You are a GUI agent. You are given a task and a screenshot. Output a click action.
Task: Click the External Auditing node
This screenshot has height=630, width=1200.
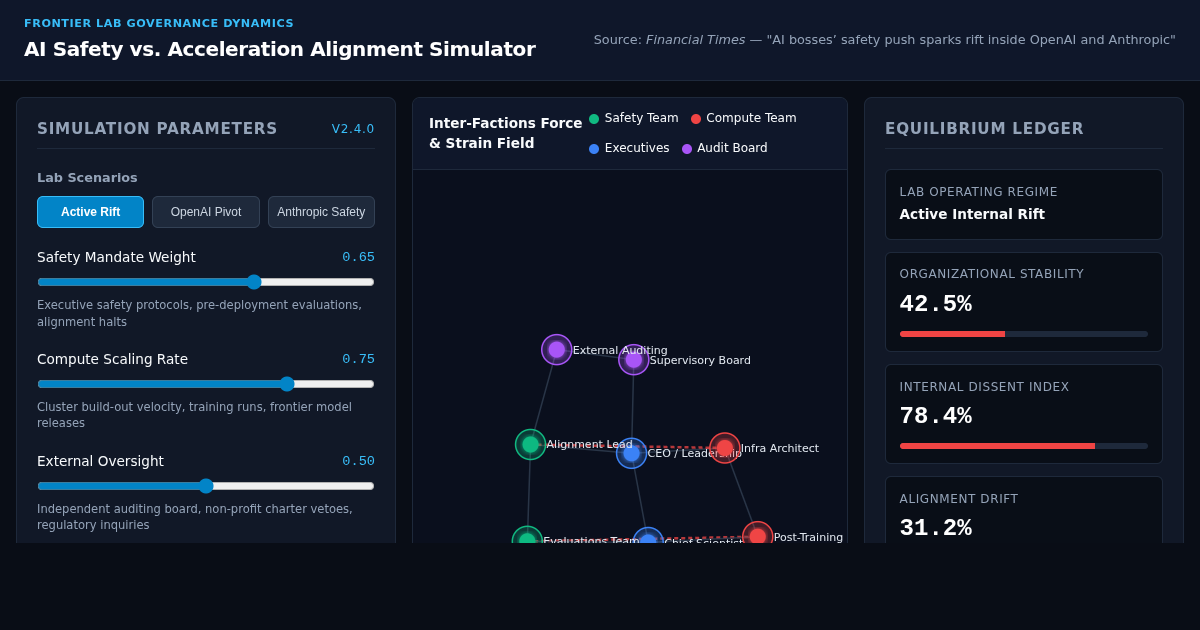[x=557, y=350]
